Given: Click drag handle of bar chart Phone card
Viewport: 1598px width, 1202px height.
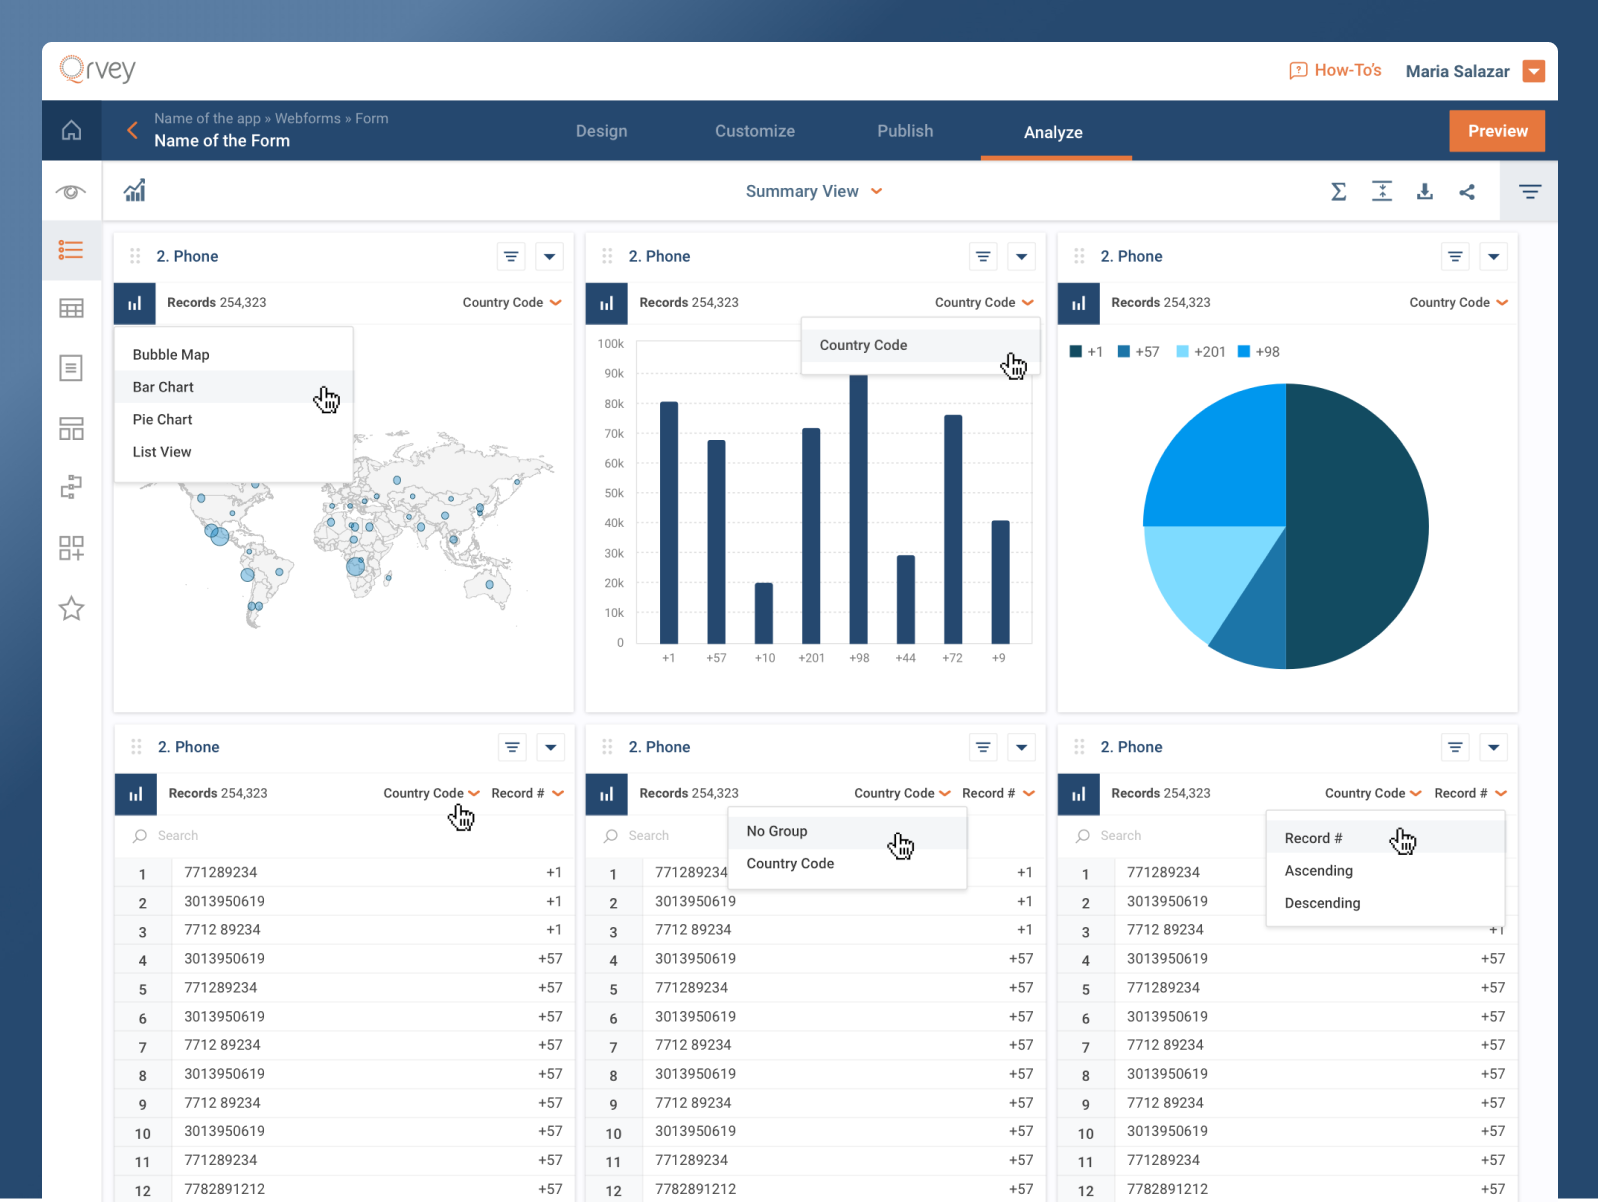Looking at the screenshot, I should pyautogui.click(x=607, y=256).
